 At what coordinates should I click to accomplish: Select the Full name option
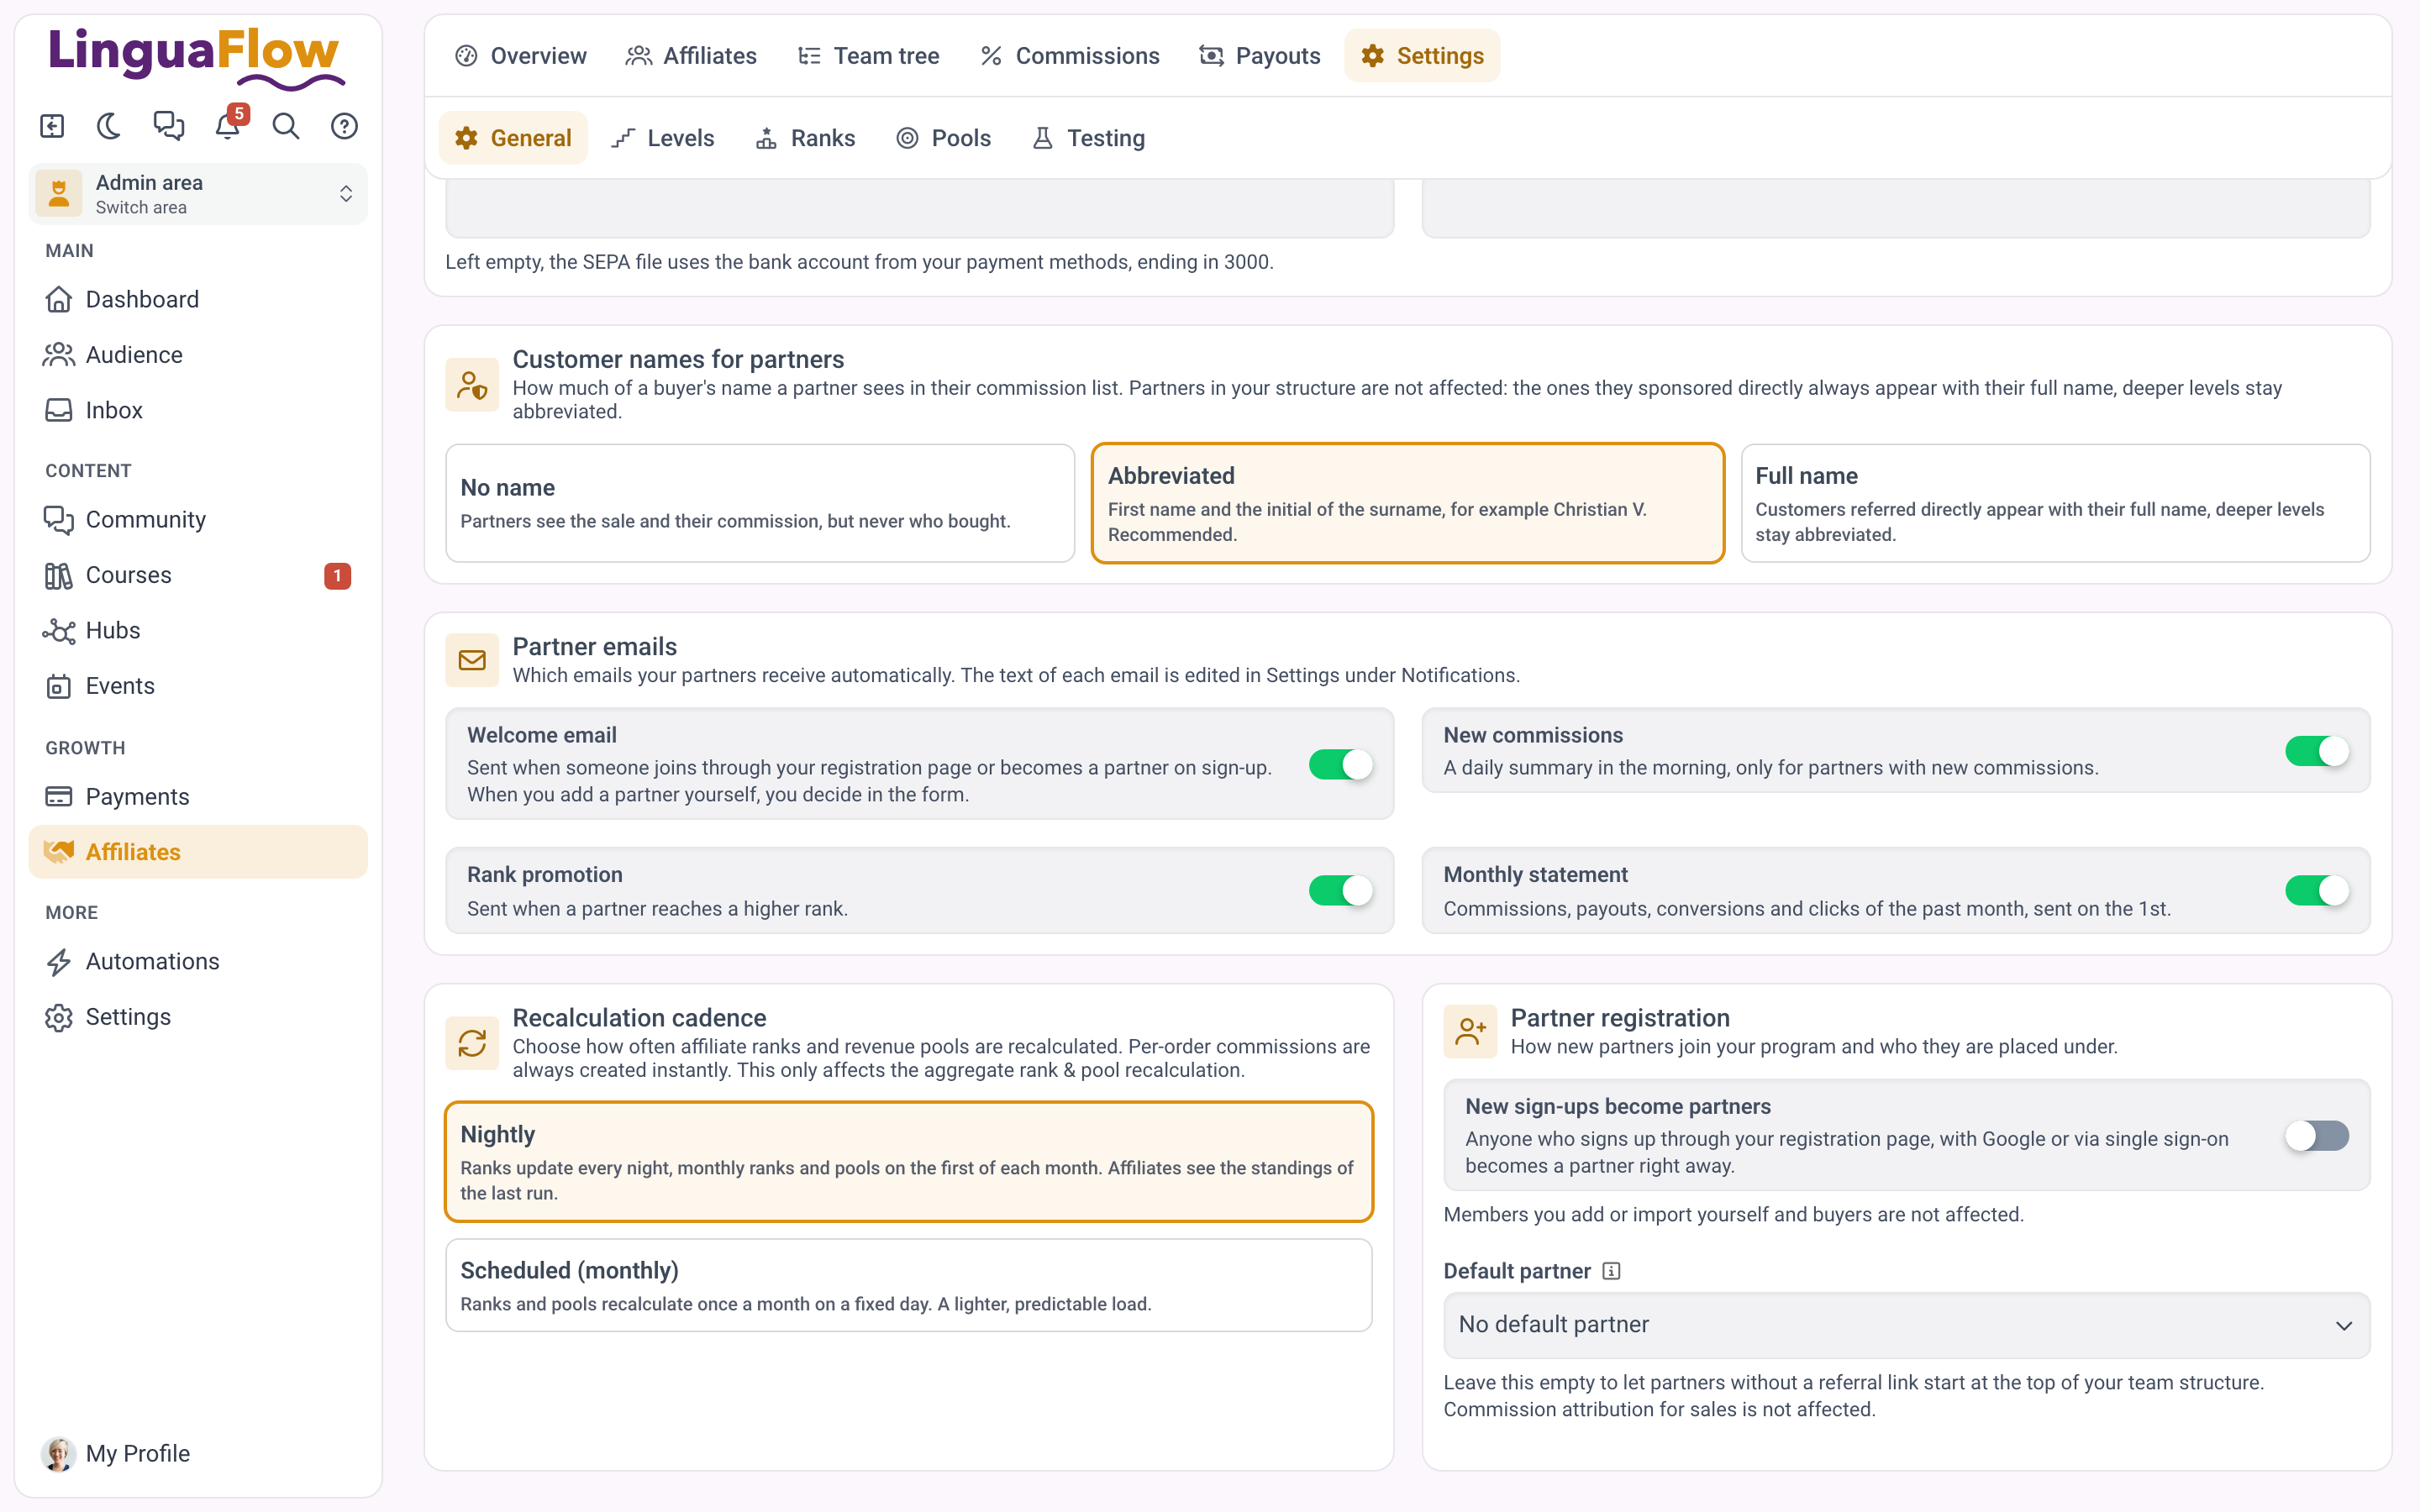click(x=2055, y=503)
